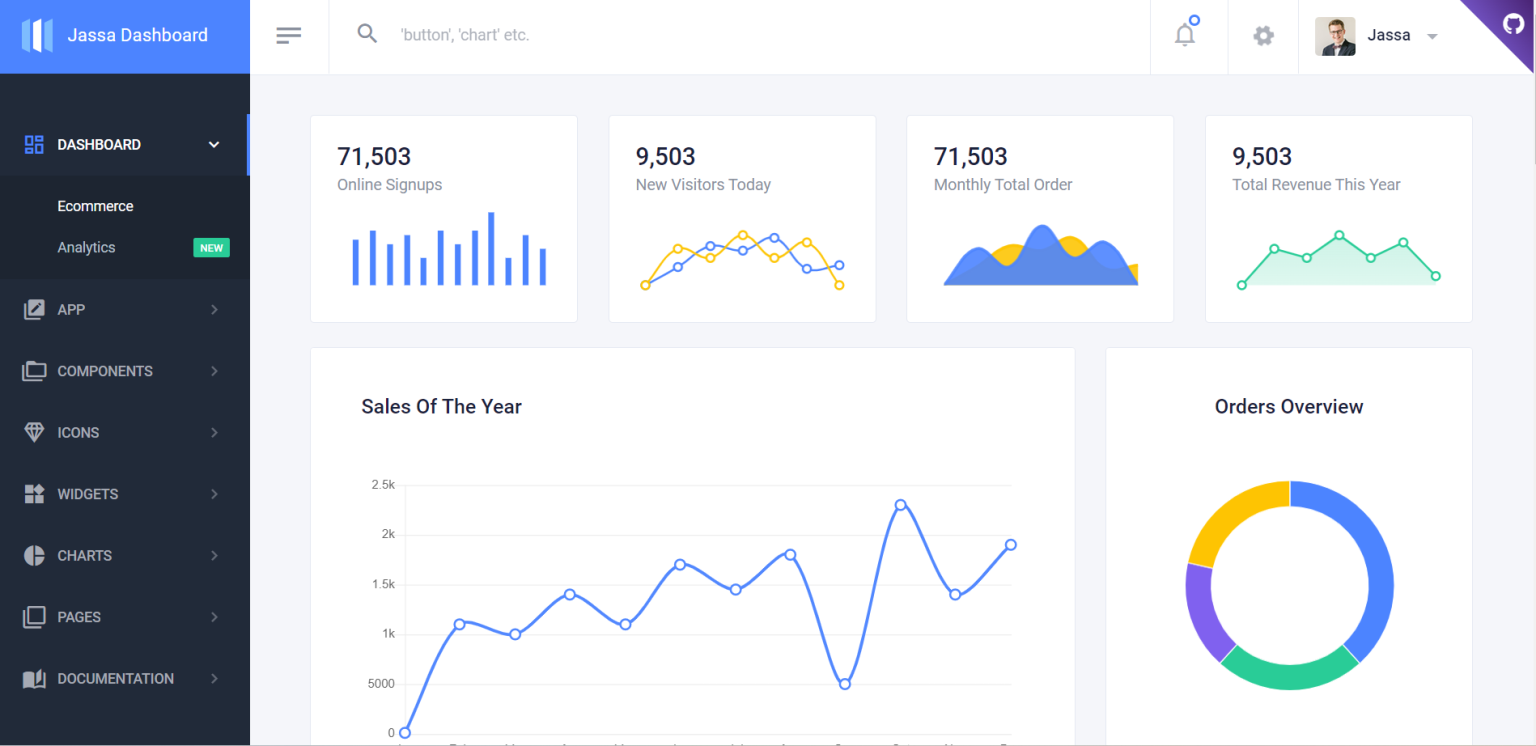The width and height of the screenshot is (1536, 746).
Task: Click the WIDGETS sidebar icon
Action: pos(33,493)
